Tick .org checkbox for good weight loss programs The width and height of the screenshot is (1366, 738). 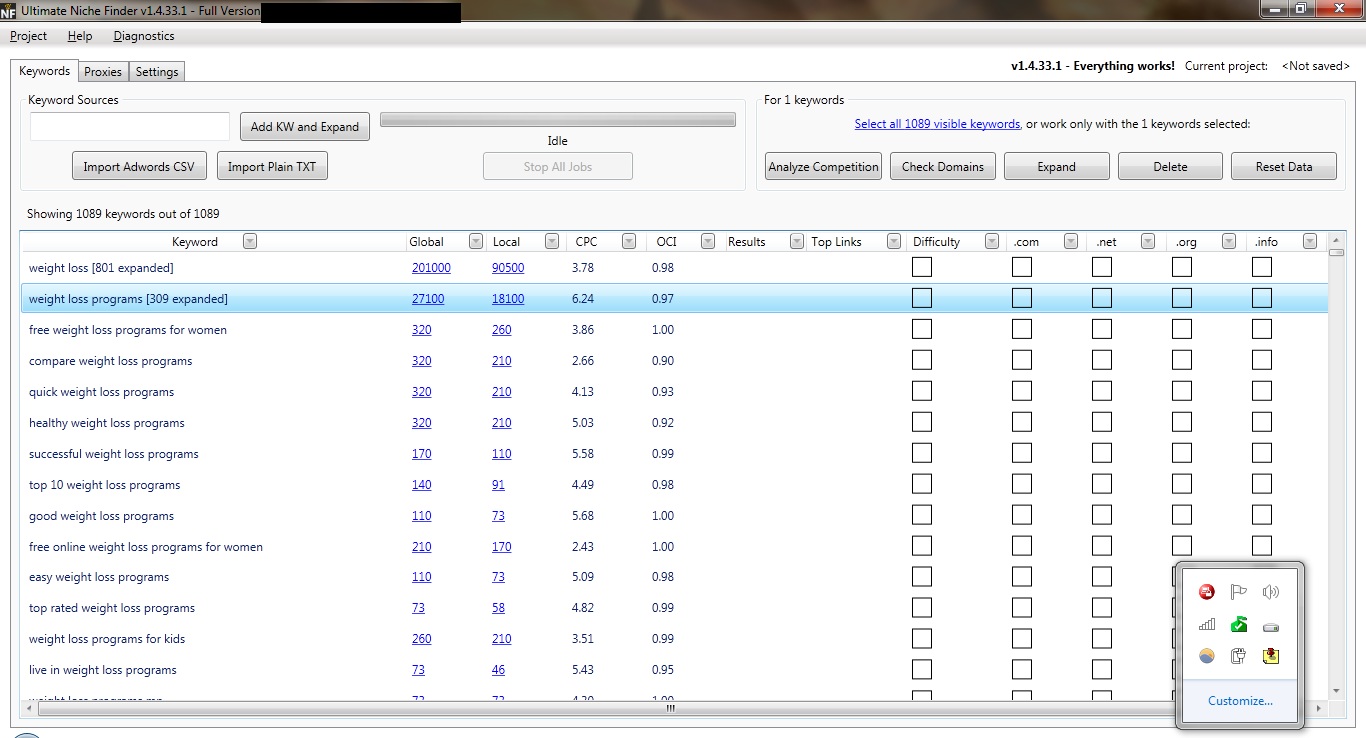1182,515
